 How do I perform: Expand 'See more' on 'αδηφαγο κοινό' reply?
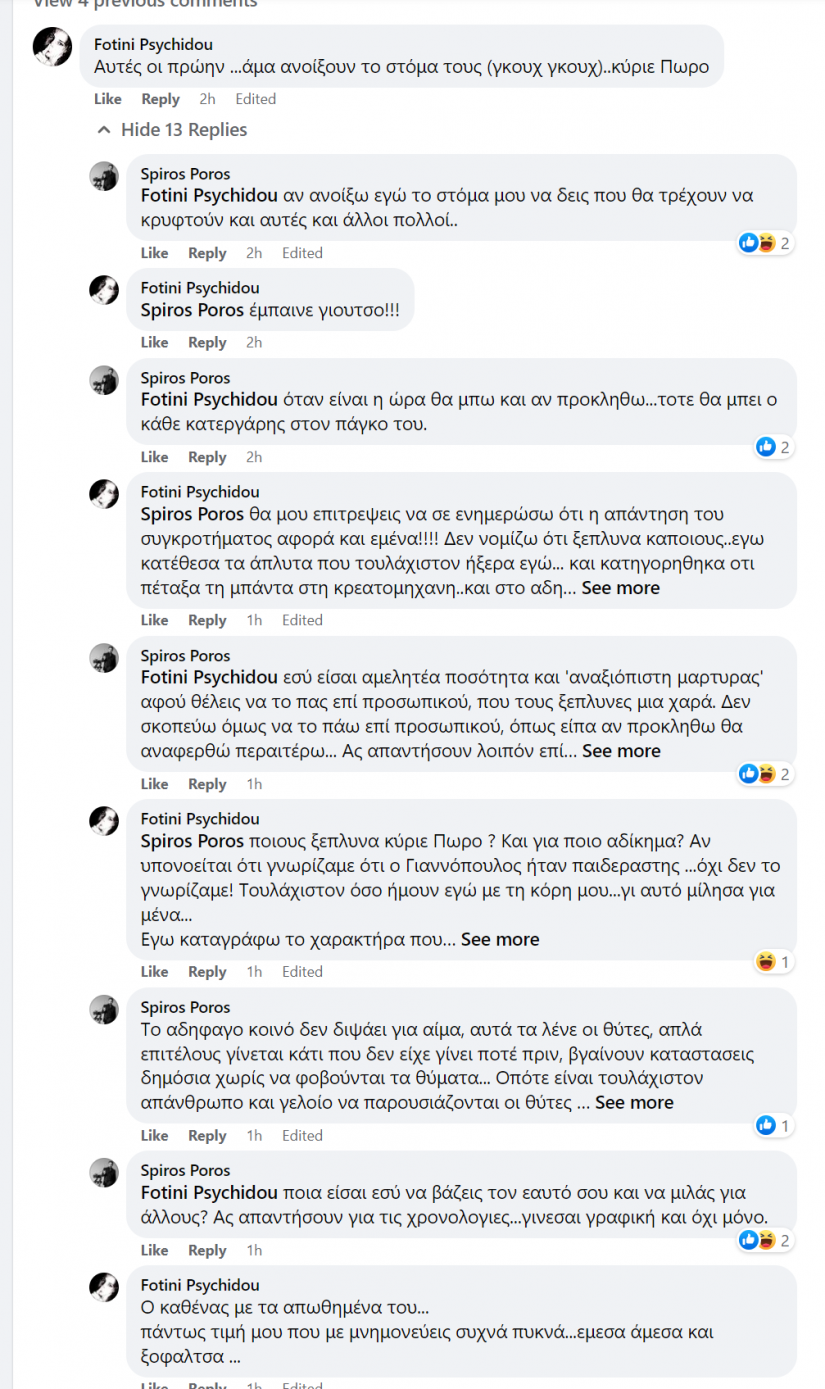click(634, 1102)
